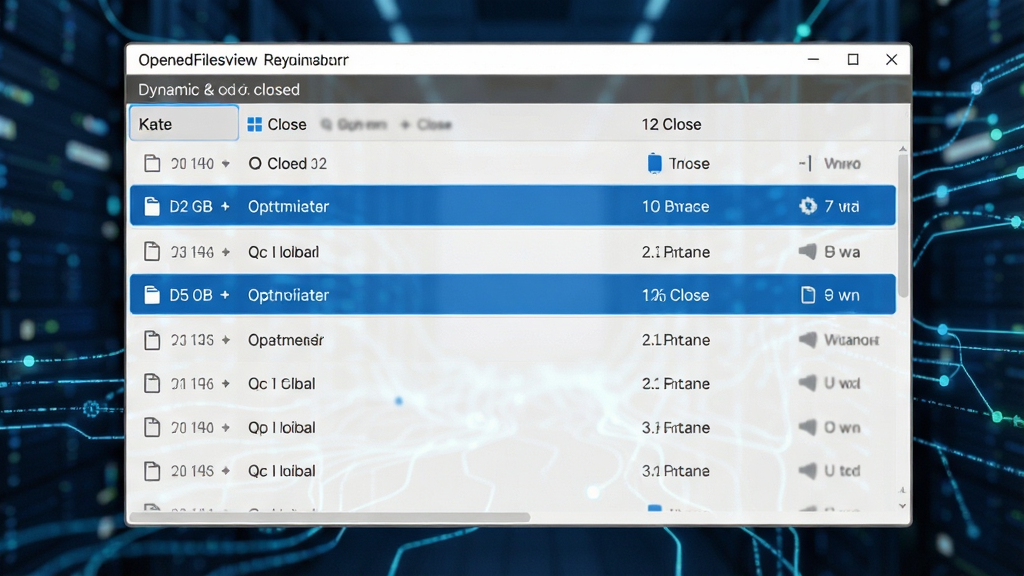This screenshot has width=1024, height=576.
Task: Click plus expander beside D2 GB
Action: pyautogui.click(x=225, y=206)
